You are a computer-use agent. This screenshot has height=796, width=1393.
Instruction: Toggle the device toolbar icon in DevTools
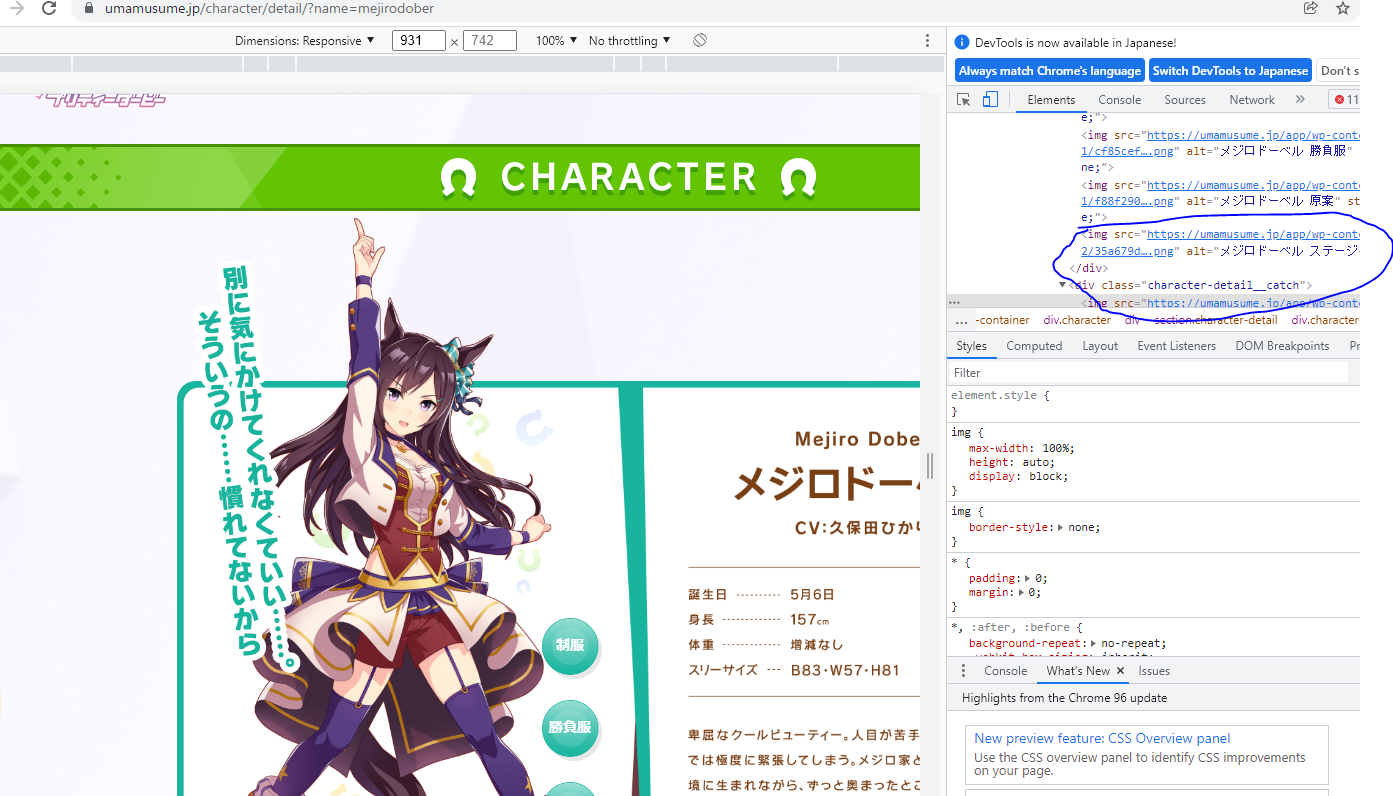click(x=990, y=100)
